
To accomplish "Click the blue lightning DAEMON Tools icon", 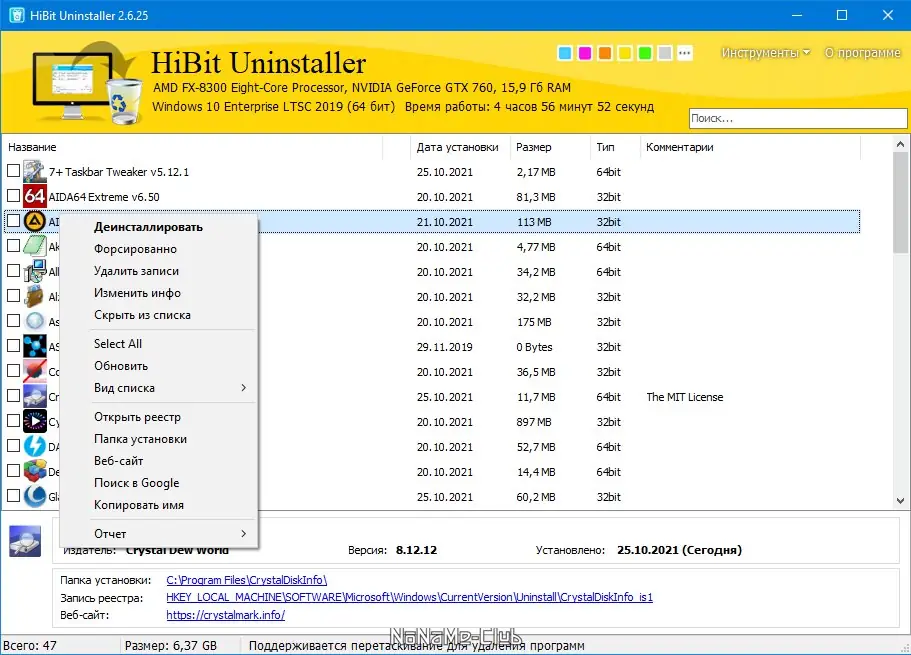I will coord(34,446).
